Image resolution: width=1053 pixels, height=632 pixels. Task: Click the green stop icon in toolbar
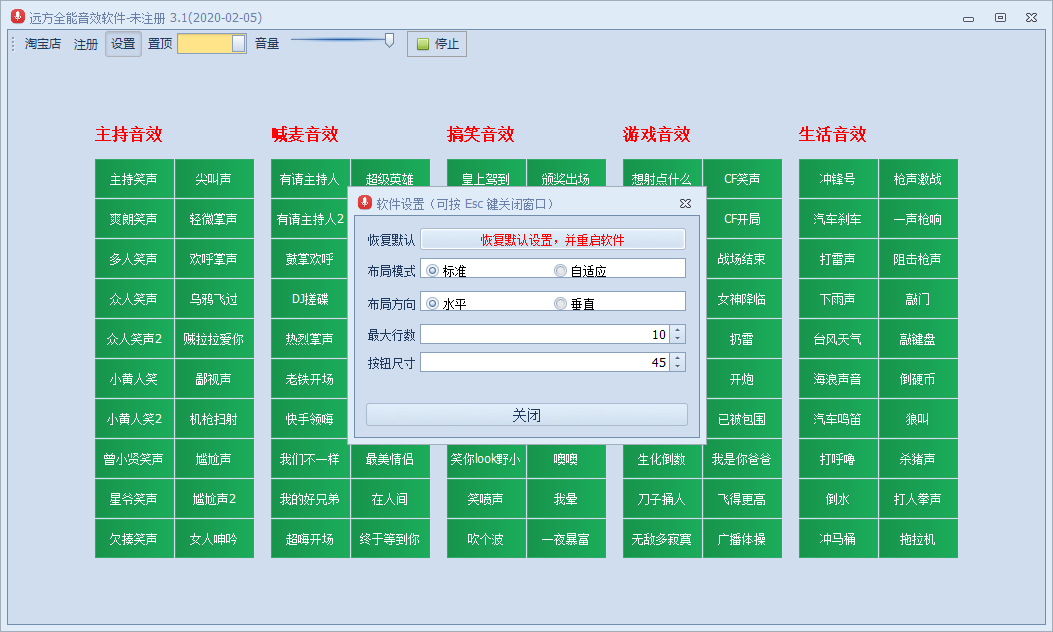click(423, 44)
